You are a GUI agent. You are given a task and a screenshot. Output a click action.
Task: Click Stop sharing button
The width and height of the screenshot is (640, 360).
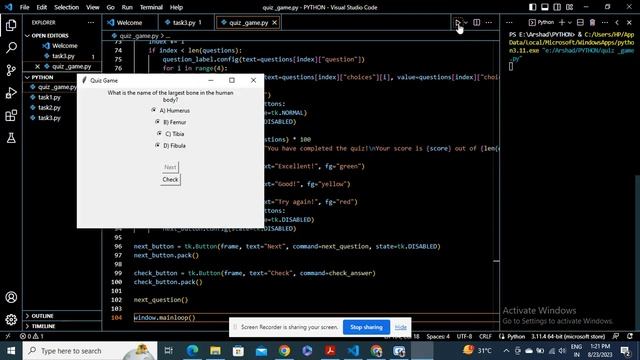pos(366,327)
